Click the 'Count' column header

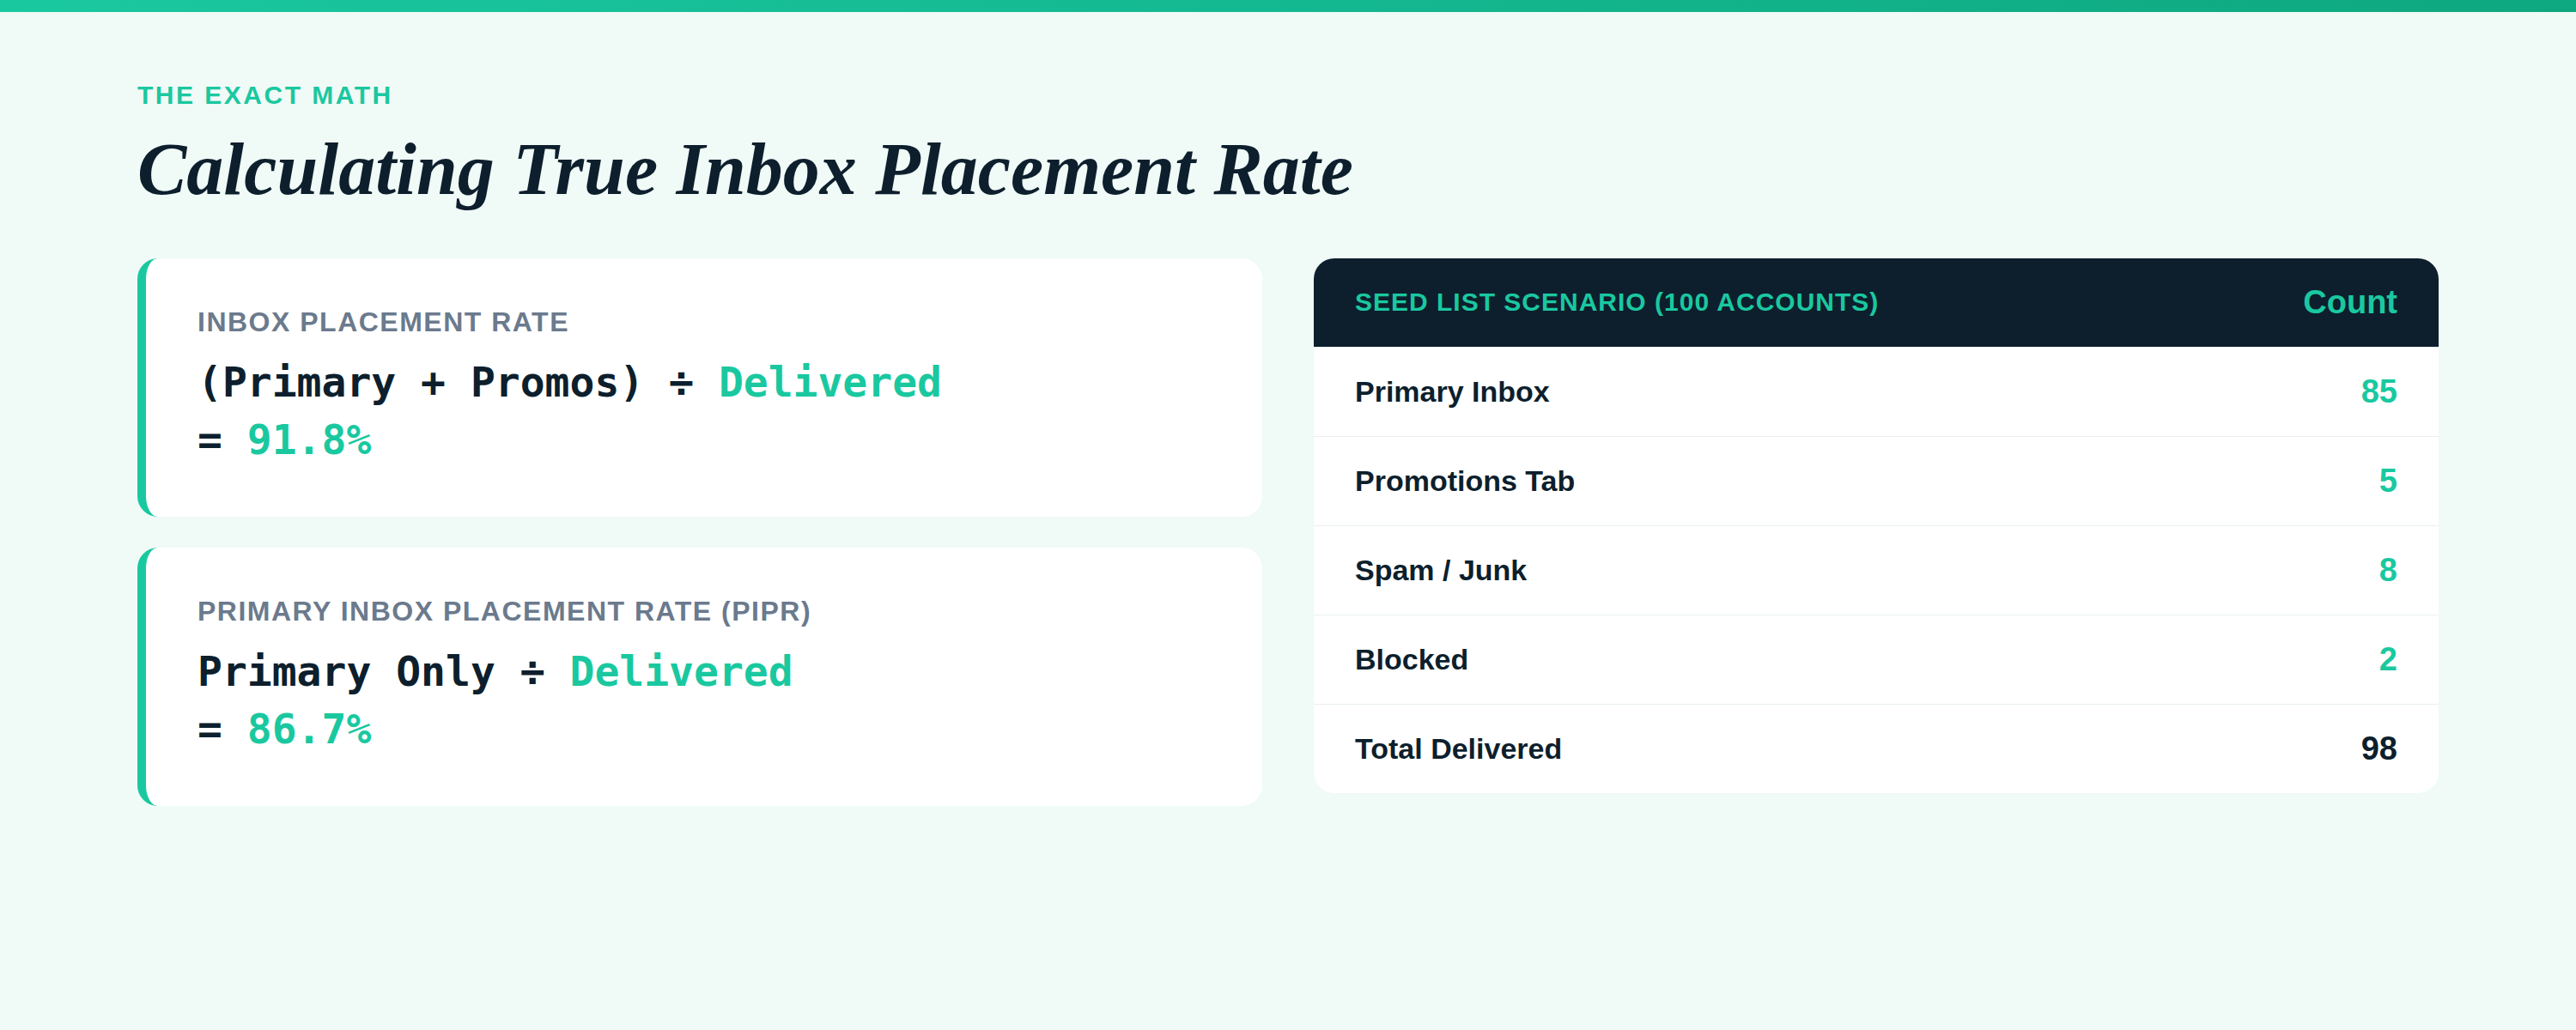(2349, 302)
